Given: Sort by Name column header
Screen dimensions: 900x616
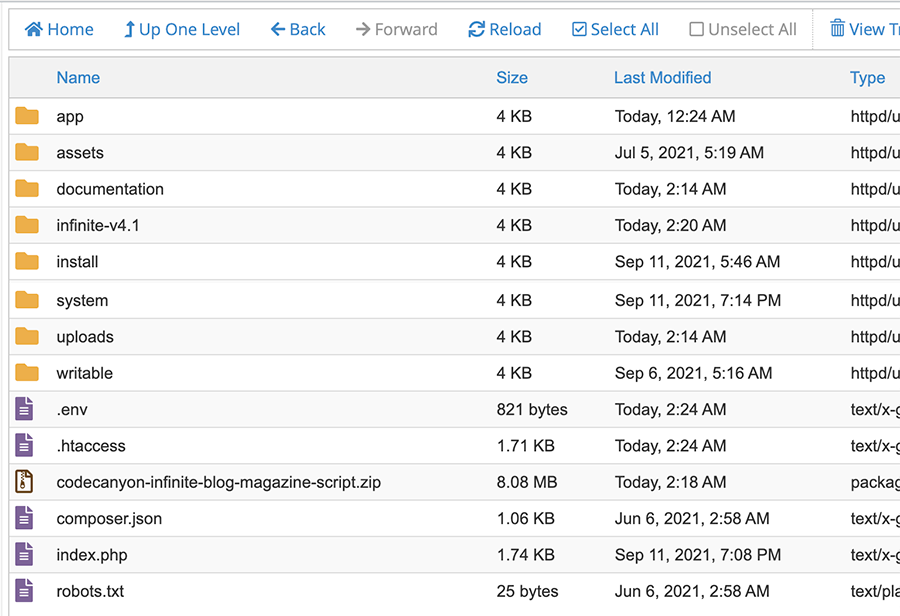Looking at the screenshot, I should tap(78, 78).
